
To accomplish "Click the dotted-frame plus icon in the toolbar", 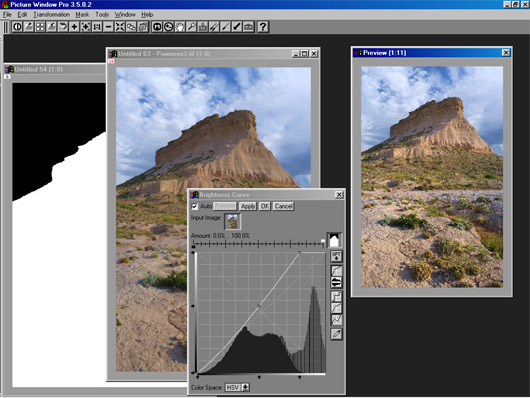I will click(86, 27).
